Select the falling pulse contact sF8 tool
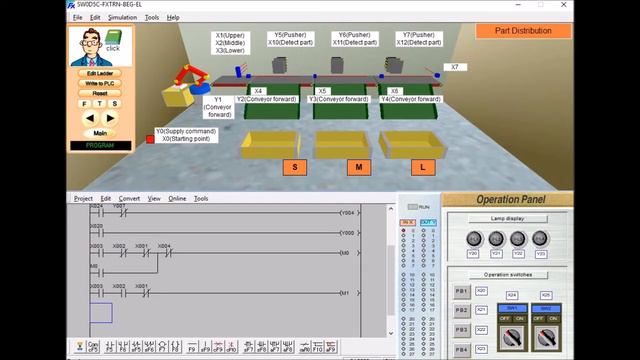This screenshot has height=360, width=640. pos(262,347)
